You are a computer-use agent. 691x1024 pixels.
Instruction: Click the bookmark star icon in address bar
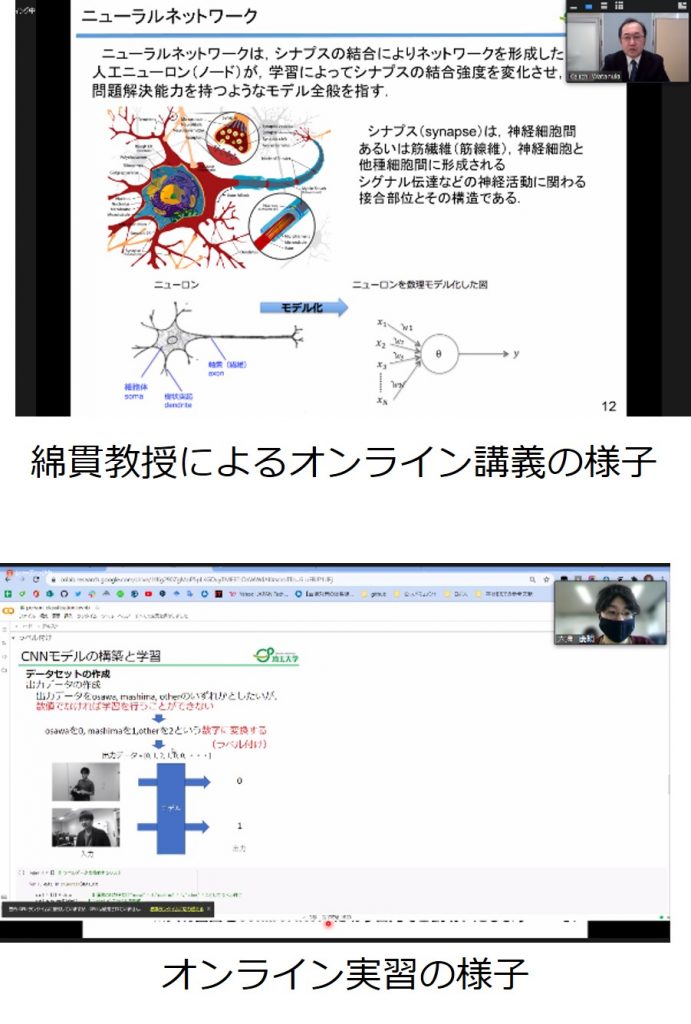[546, 579]
